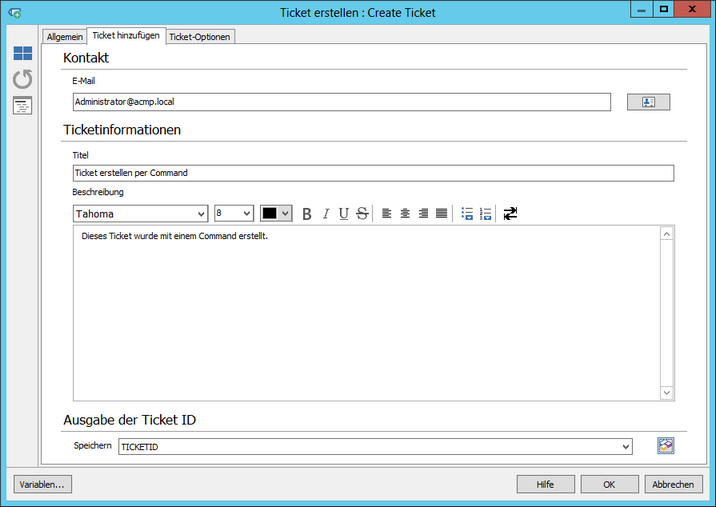Viewport: 716px width, 507px height.
Task: Click the Hilfe button
Action: pos(546,484)
